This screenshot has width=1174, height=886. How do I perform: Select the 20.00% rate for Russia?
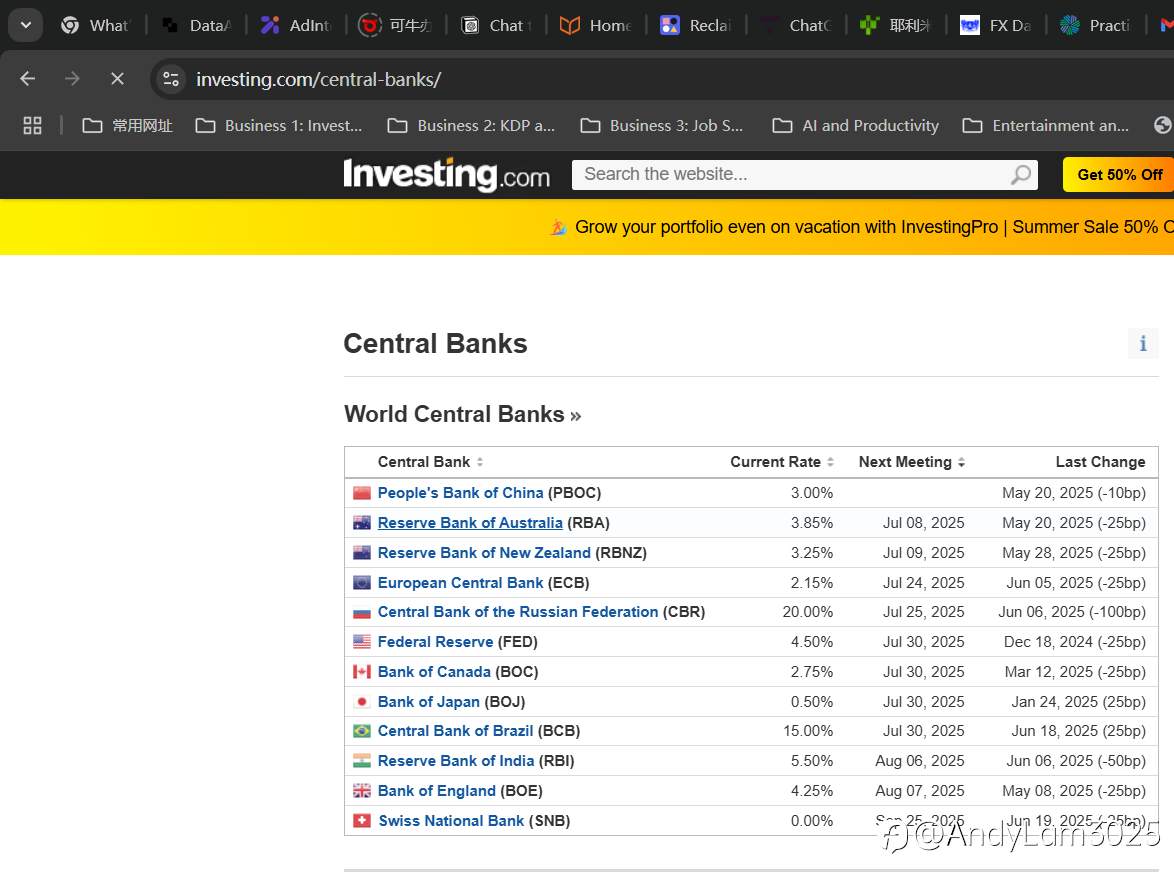point(808,612)
